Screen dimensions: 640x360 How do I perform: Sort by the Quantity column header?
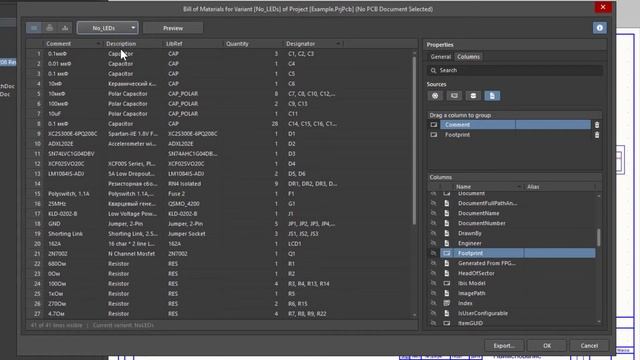coord(237,44)
